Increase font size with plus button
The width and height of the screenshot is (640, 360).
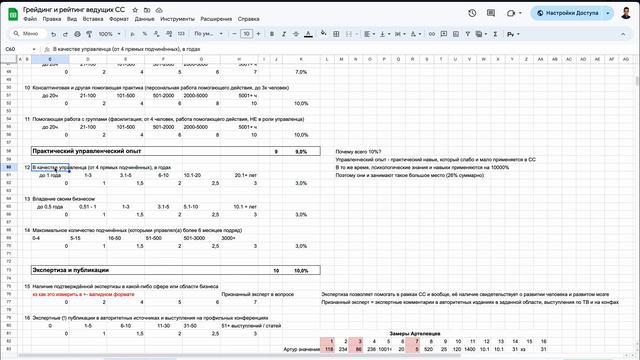(258, 34)
